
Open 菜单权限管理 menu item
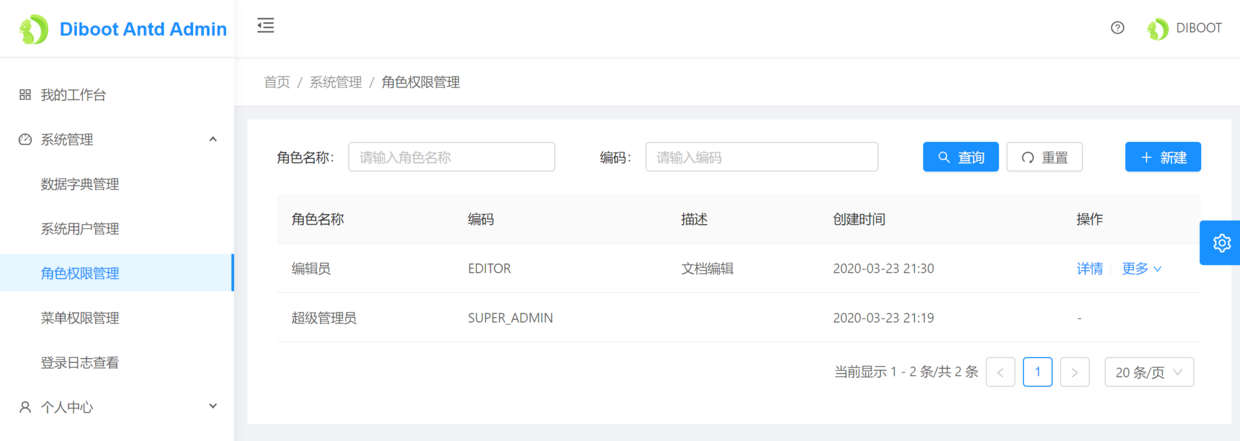tap(117, 318)
